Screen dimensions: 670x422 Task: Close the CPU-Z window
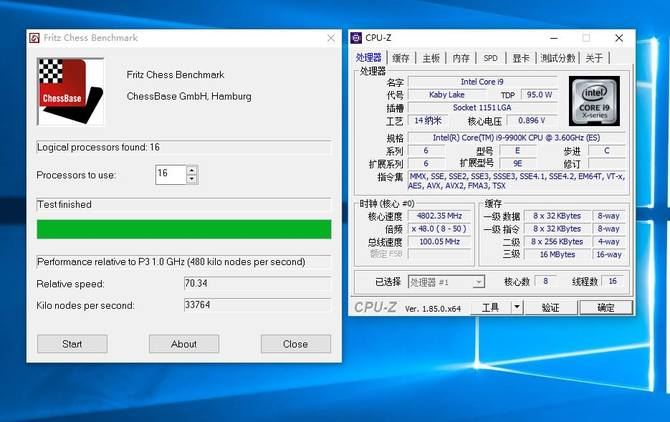tap(619, 38)
